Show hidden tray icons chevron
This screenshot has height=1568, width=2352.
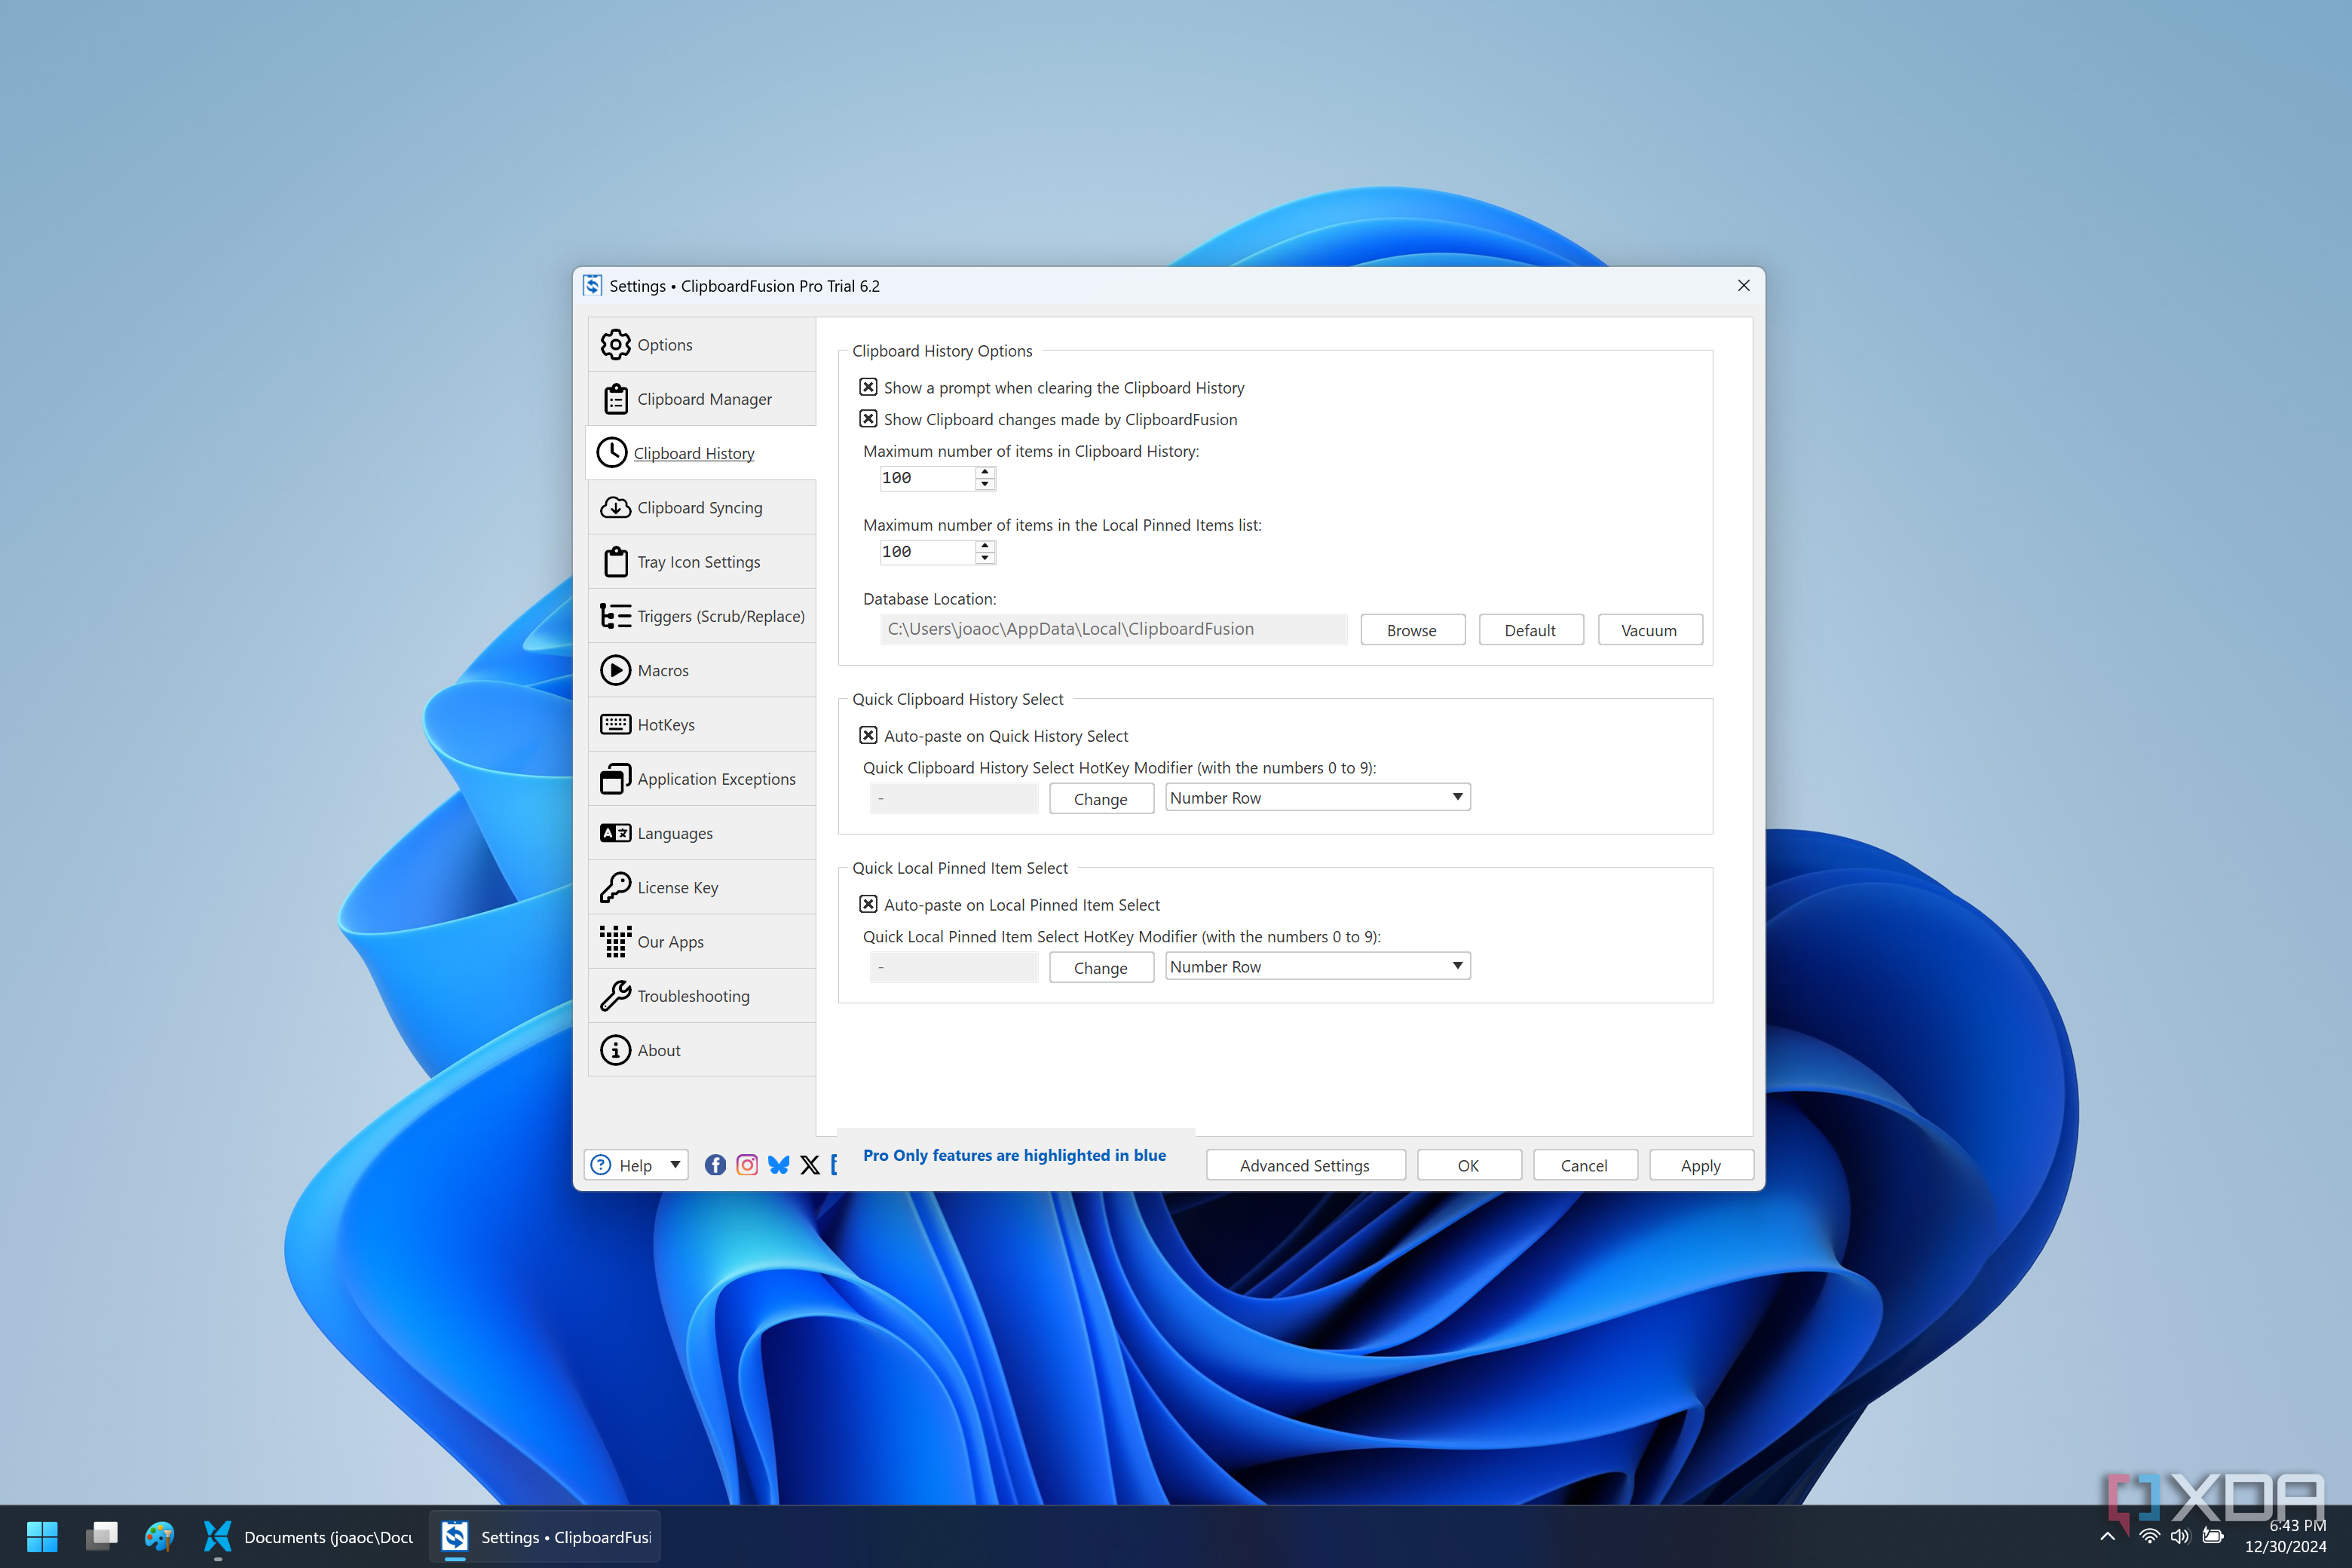(x=2107, y=1537)
